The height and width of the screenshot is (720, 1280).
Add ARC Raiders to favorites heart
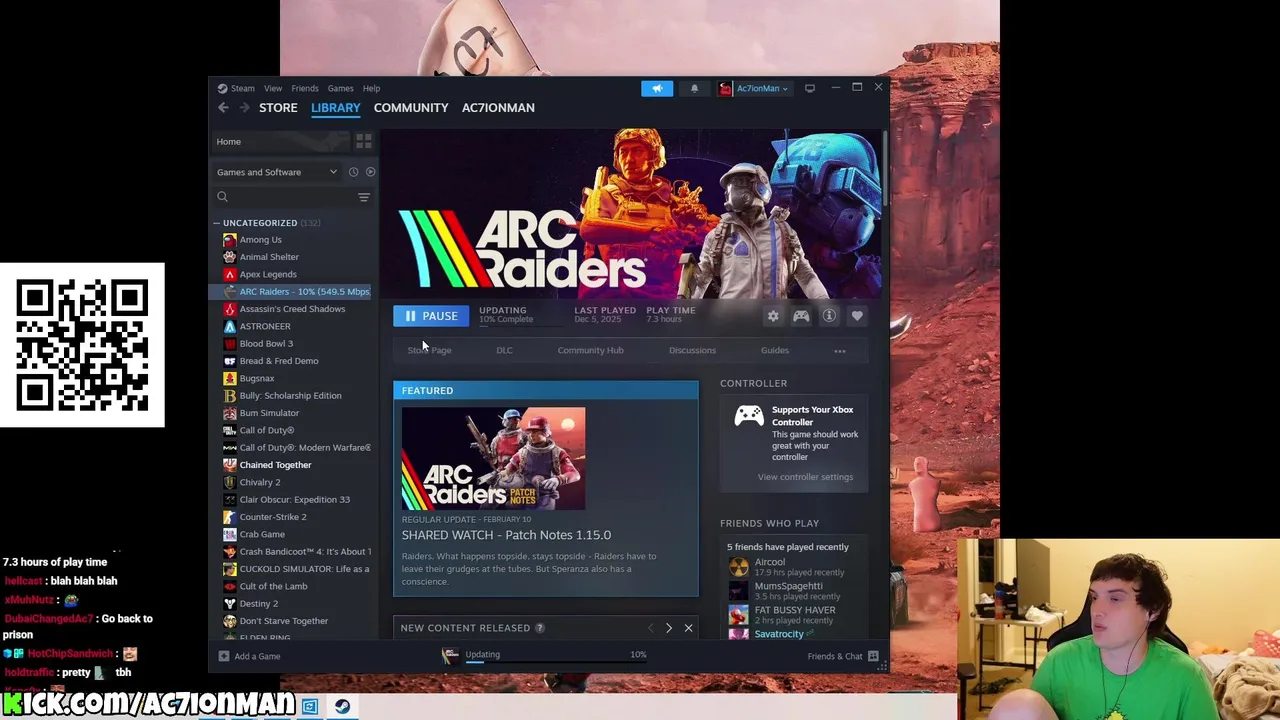pos(857,316)
